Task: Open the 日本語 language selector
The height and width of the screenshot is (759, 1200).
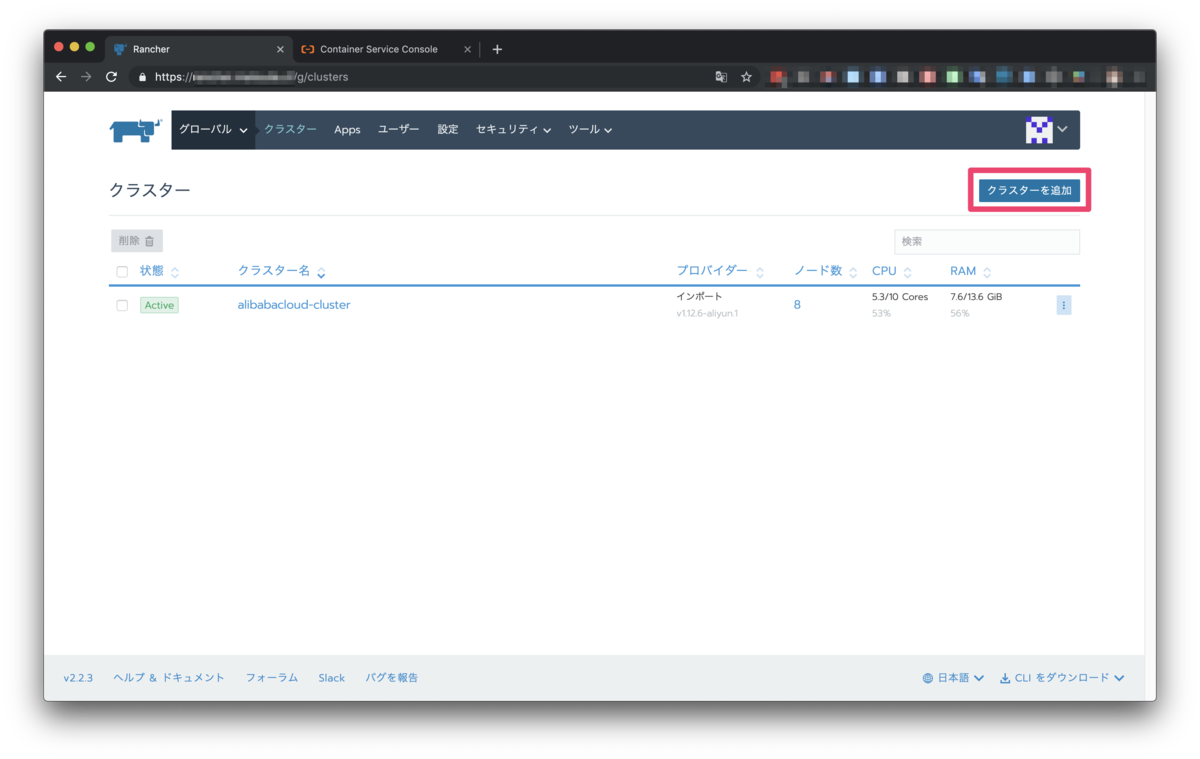Action: (953, 678)
